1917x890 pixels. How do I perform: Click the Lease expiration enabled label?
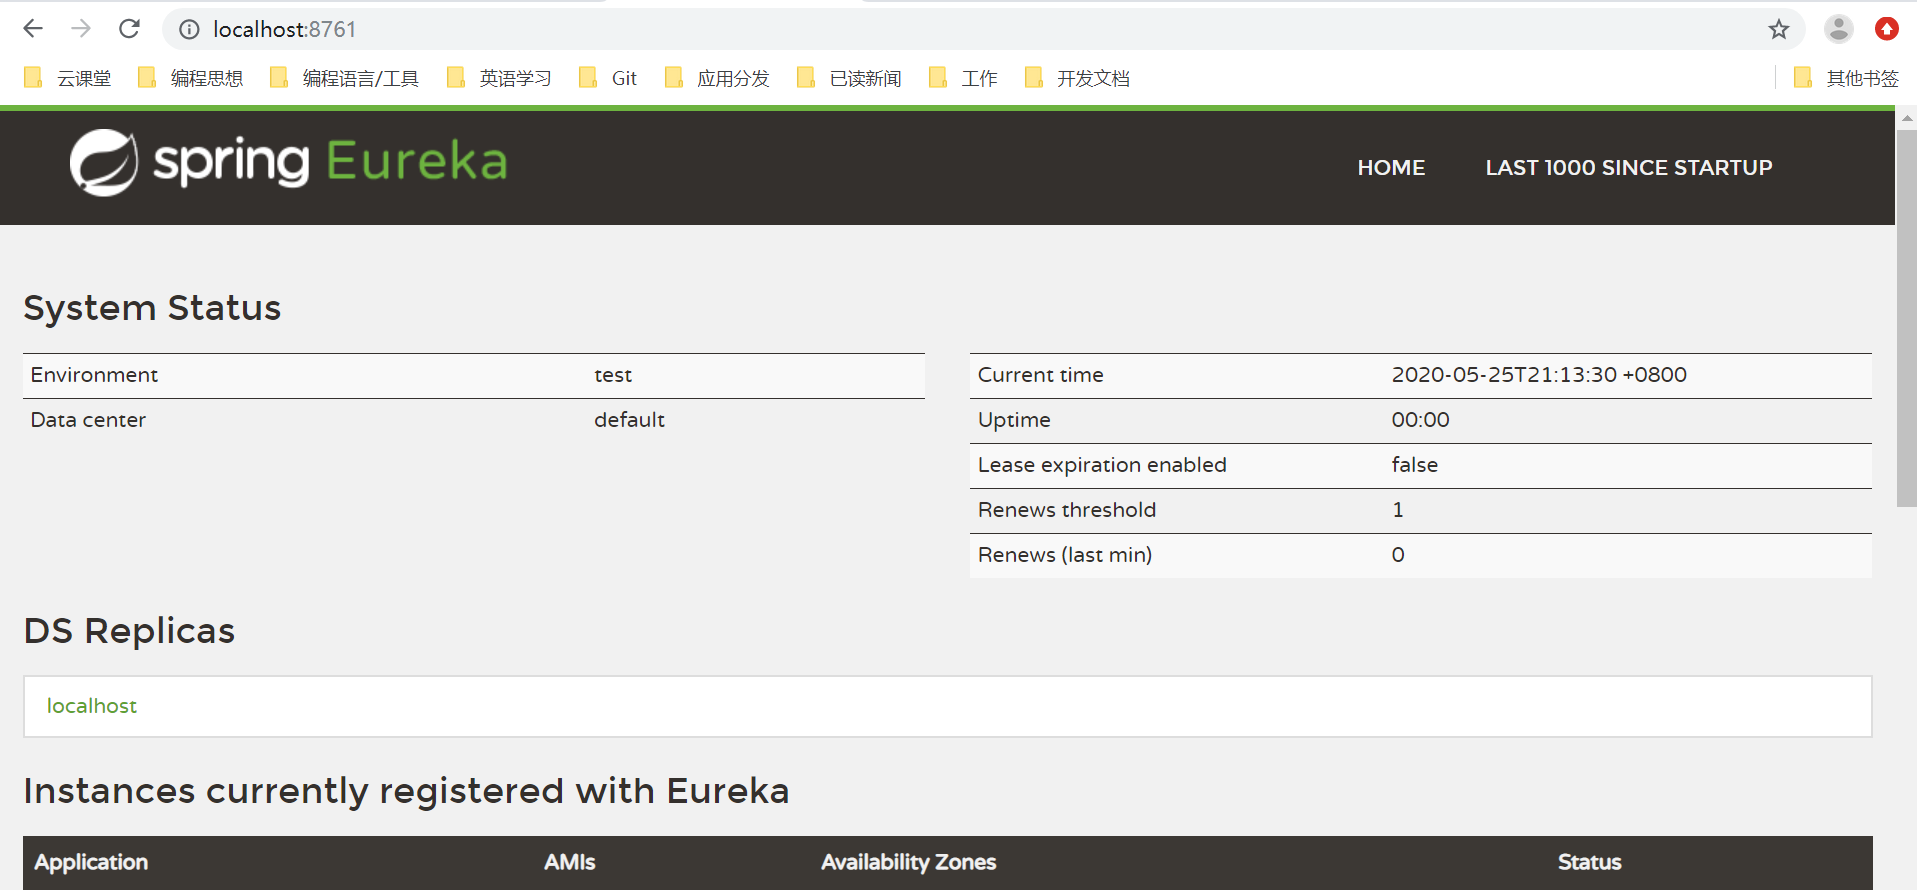tap(1102, 465)
